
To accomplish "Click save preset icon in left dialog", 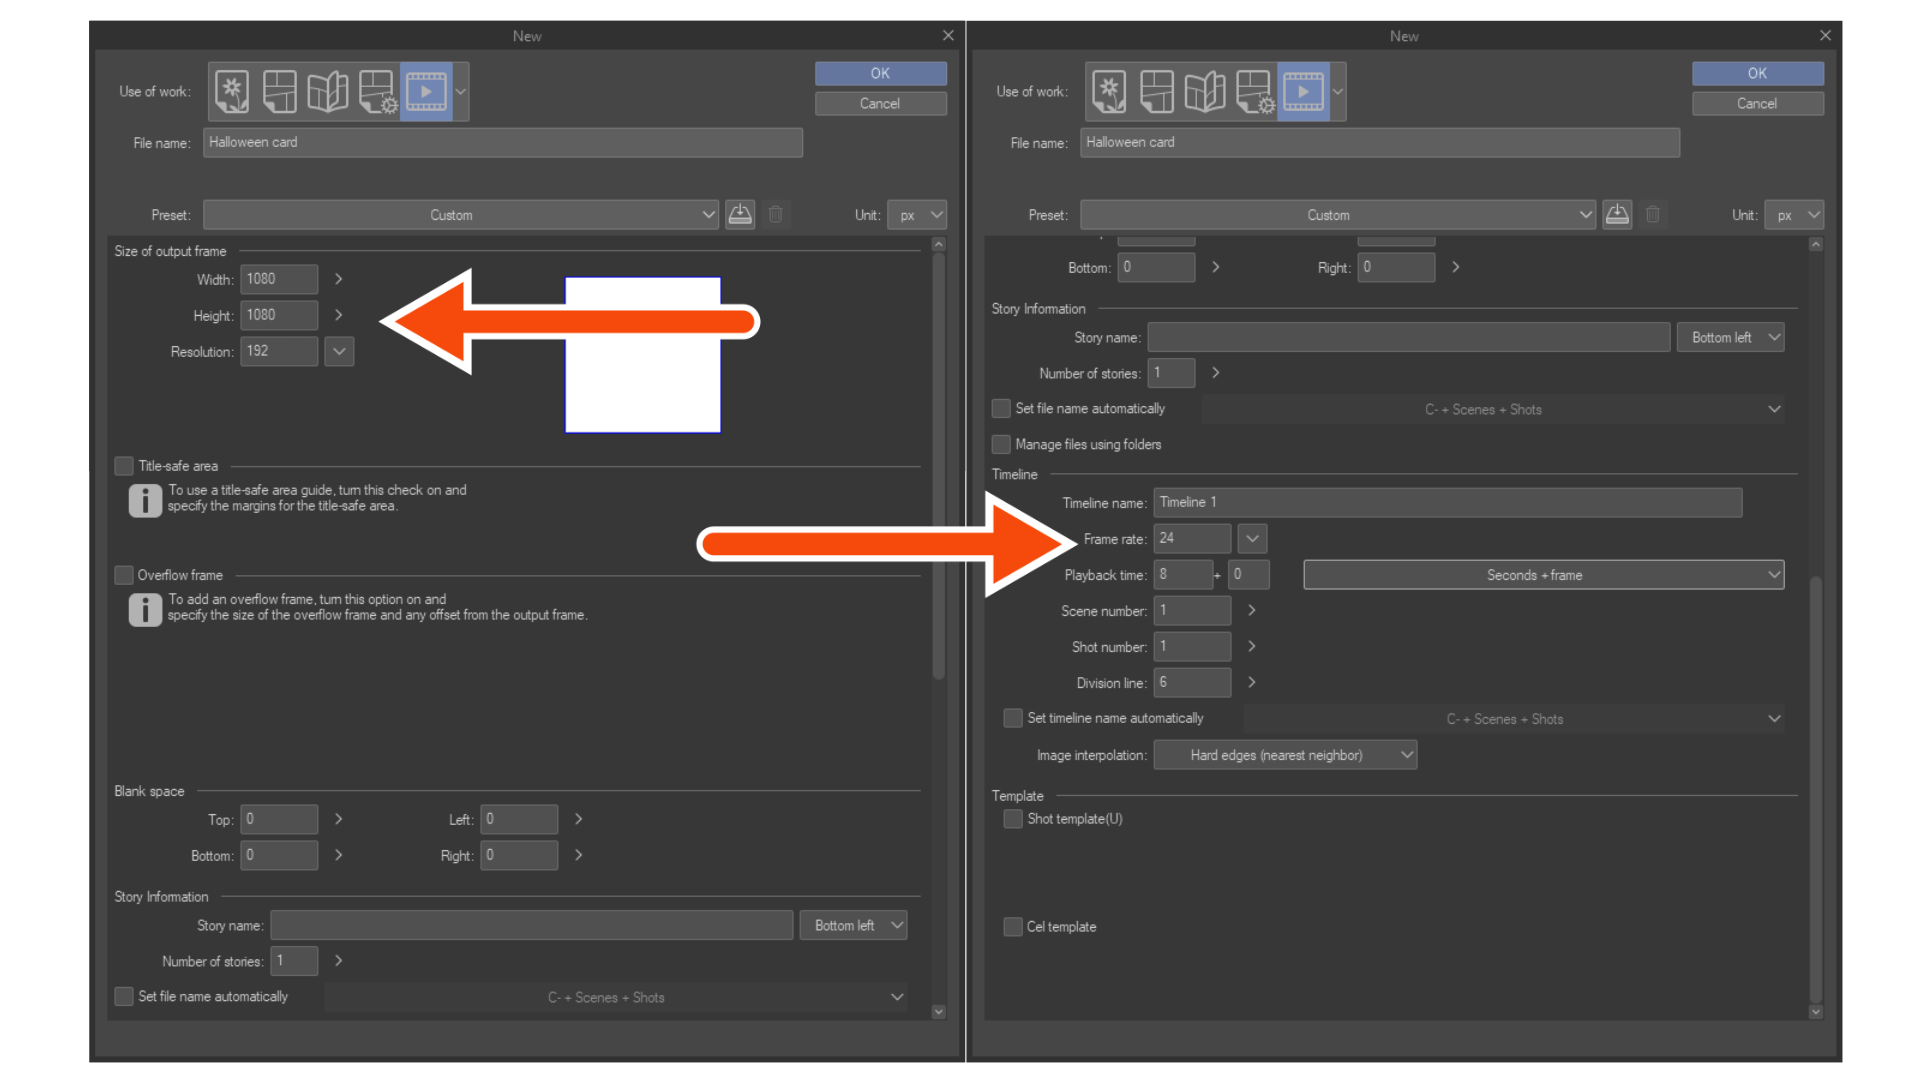I will point(740,214).
